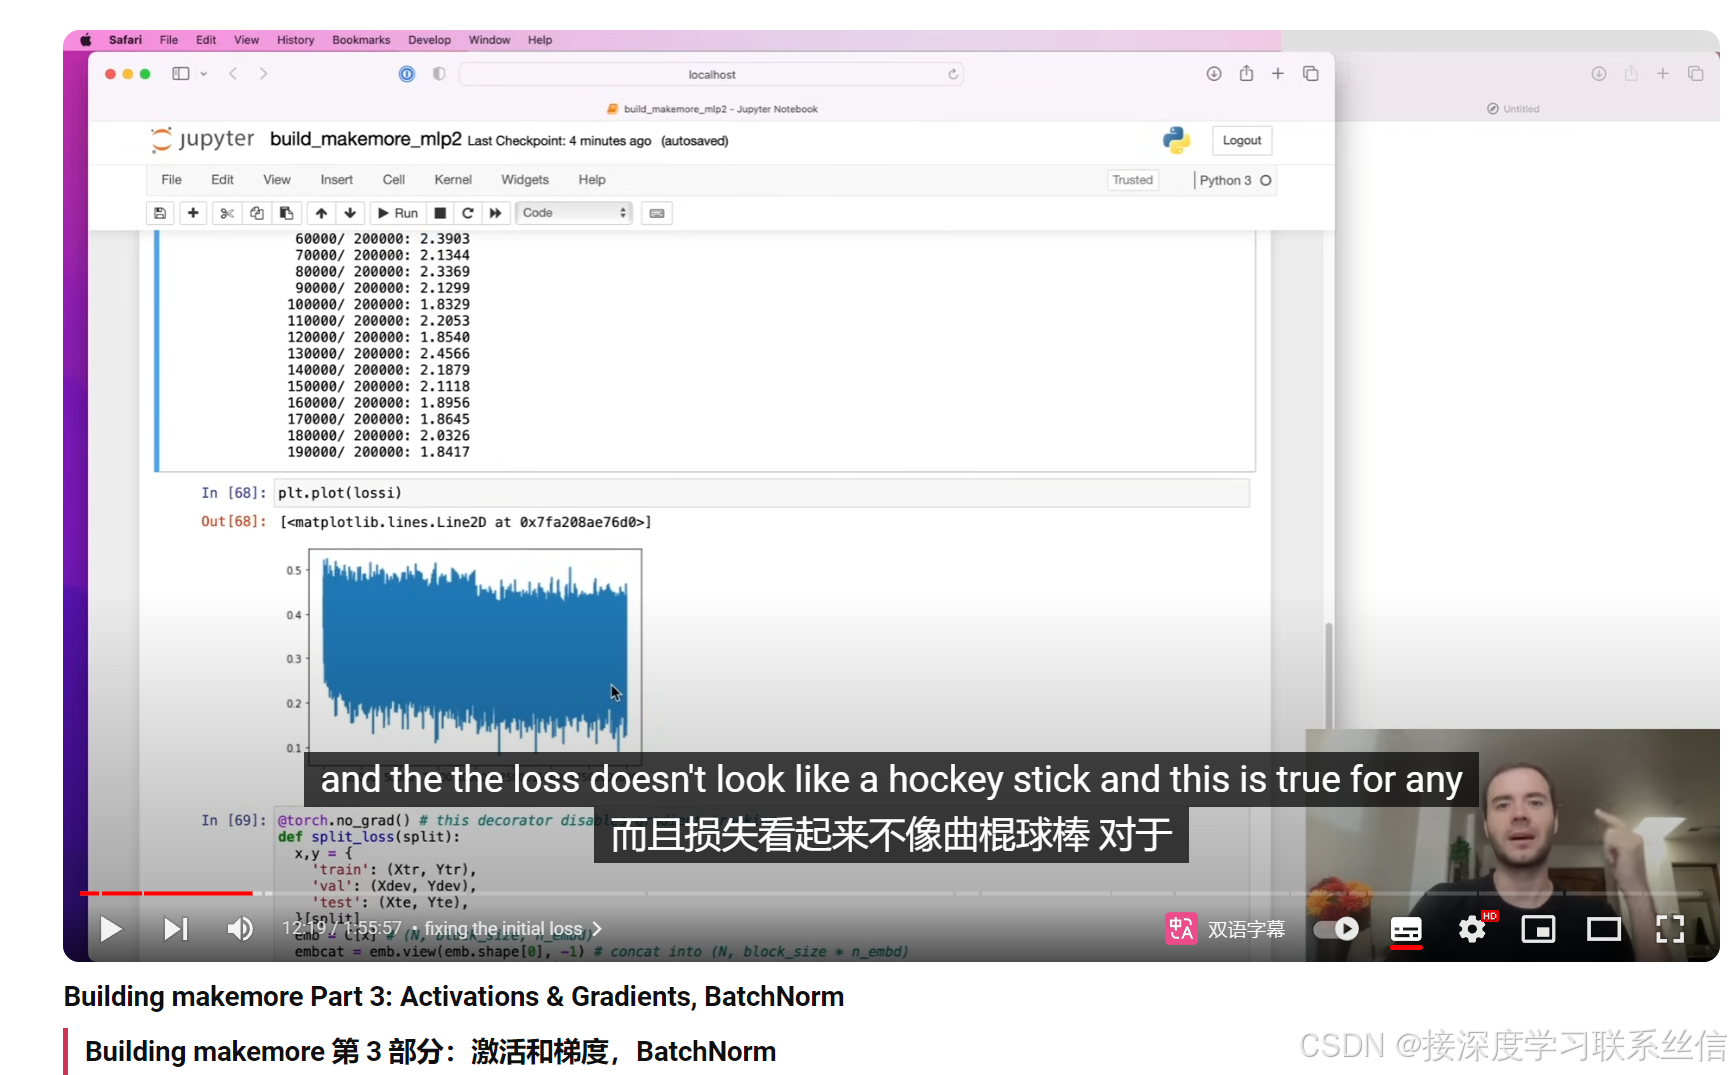Open Bookmarks menu in menu bar

[361, 40]
